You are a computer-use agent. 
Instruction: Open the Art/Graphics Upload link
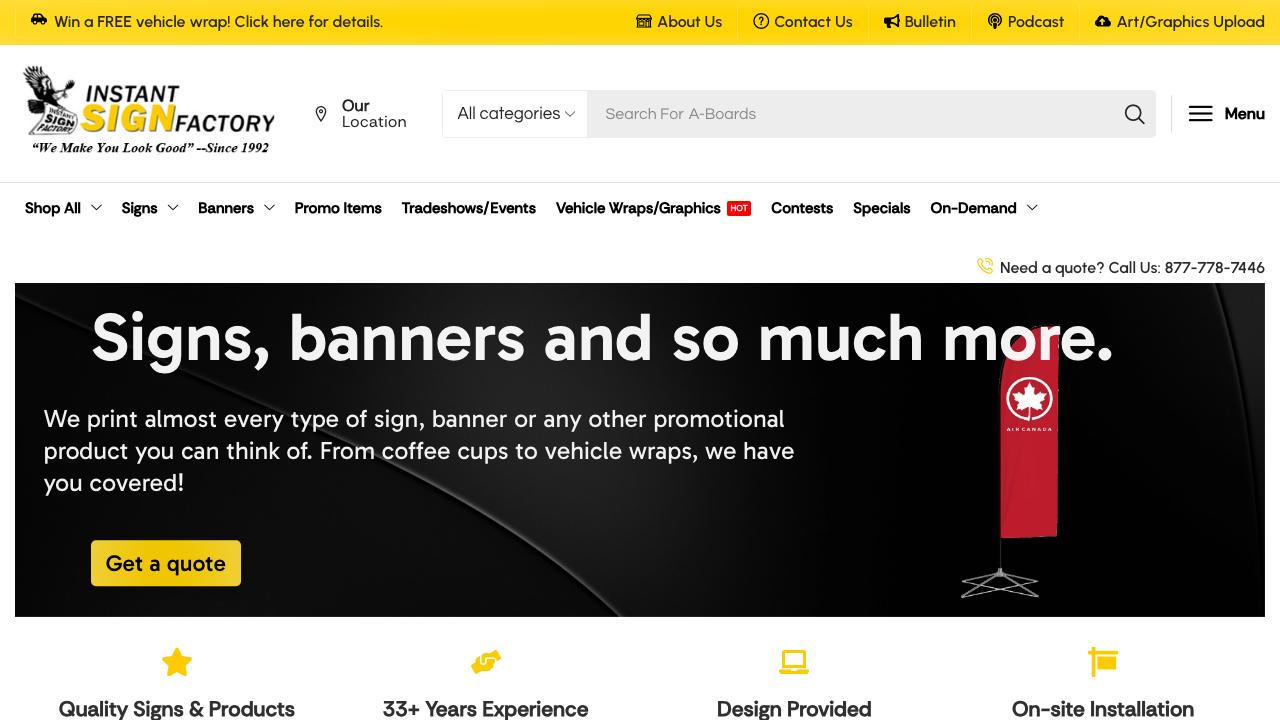1179,22
